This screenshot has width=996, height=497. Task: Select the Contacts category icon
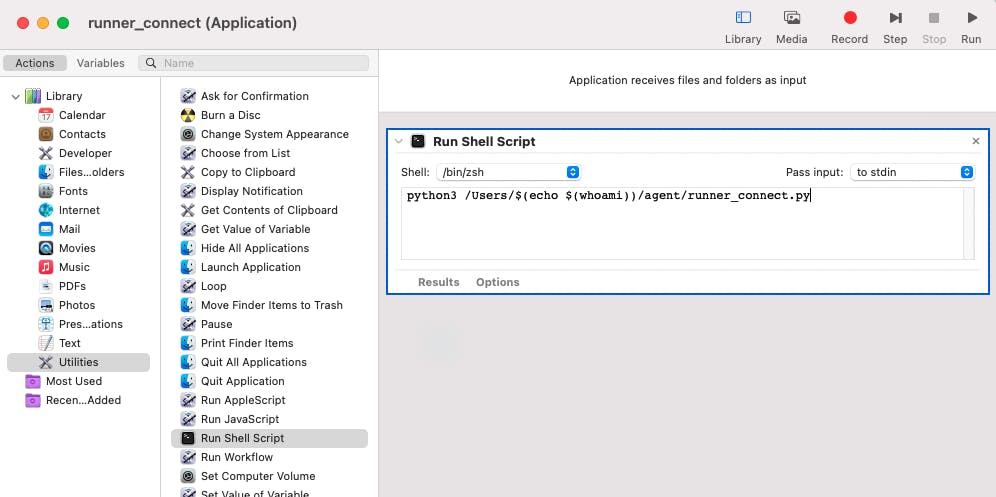pos(46,134)
